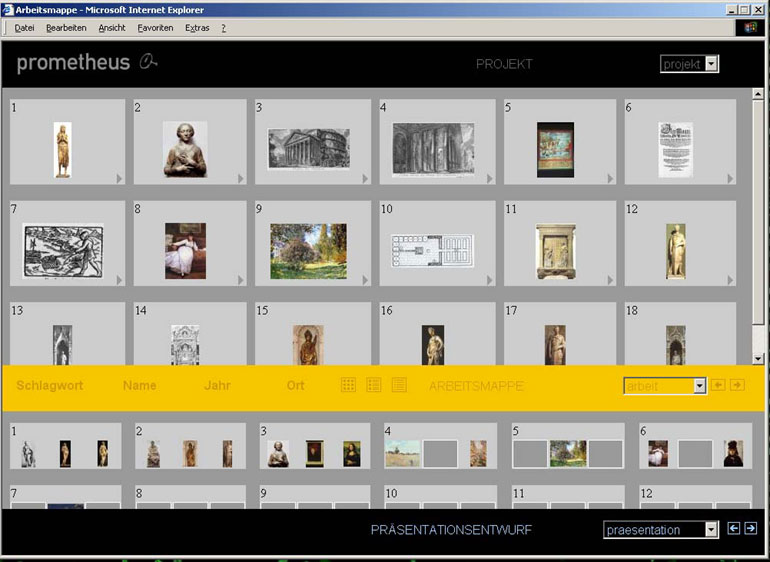The height and width of the screenshot is (562, 770).
Task: Open the Extras menu
Action: [197, 28]
